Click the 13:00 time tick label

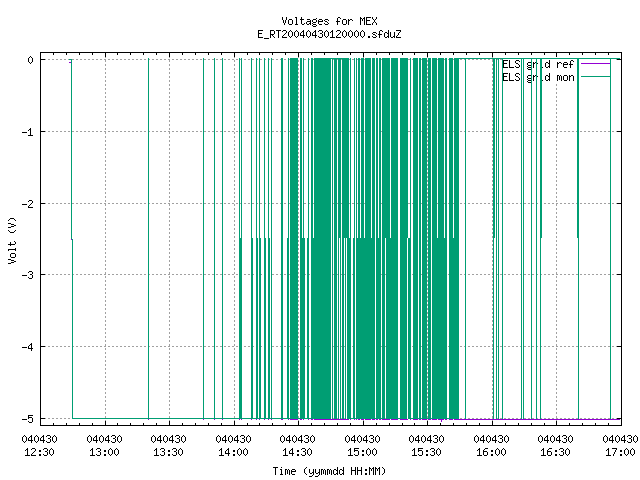104,452
